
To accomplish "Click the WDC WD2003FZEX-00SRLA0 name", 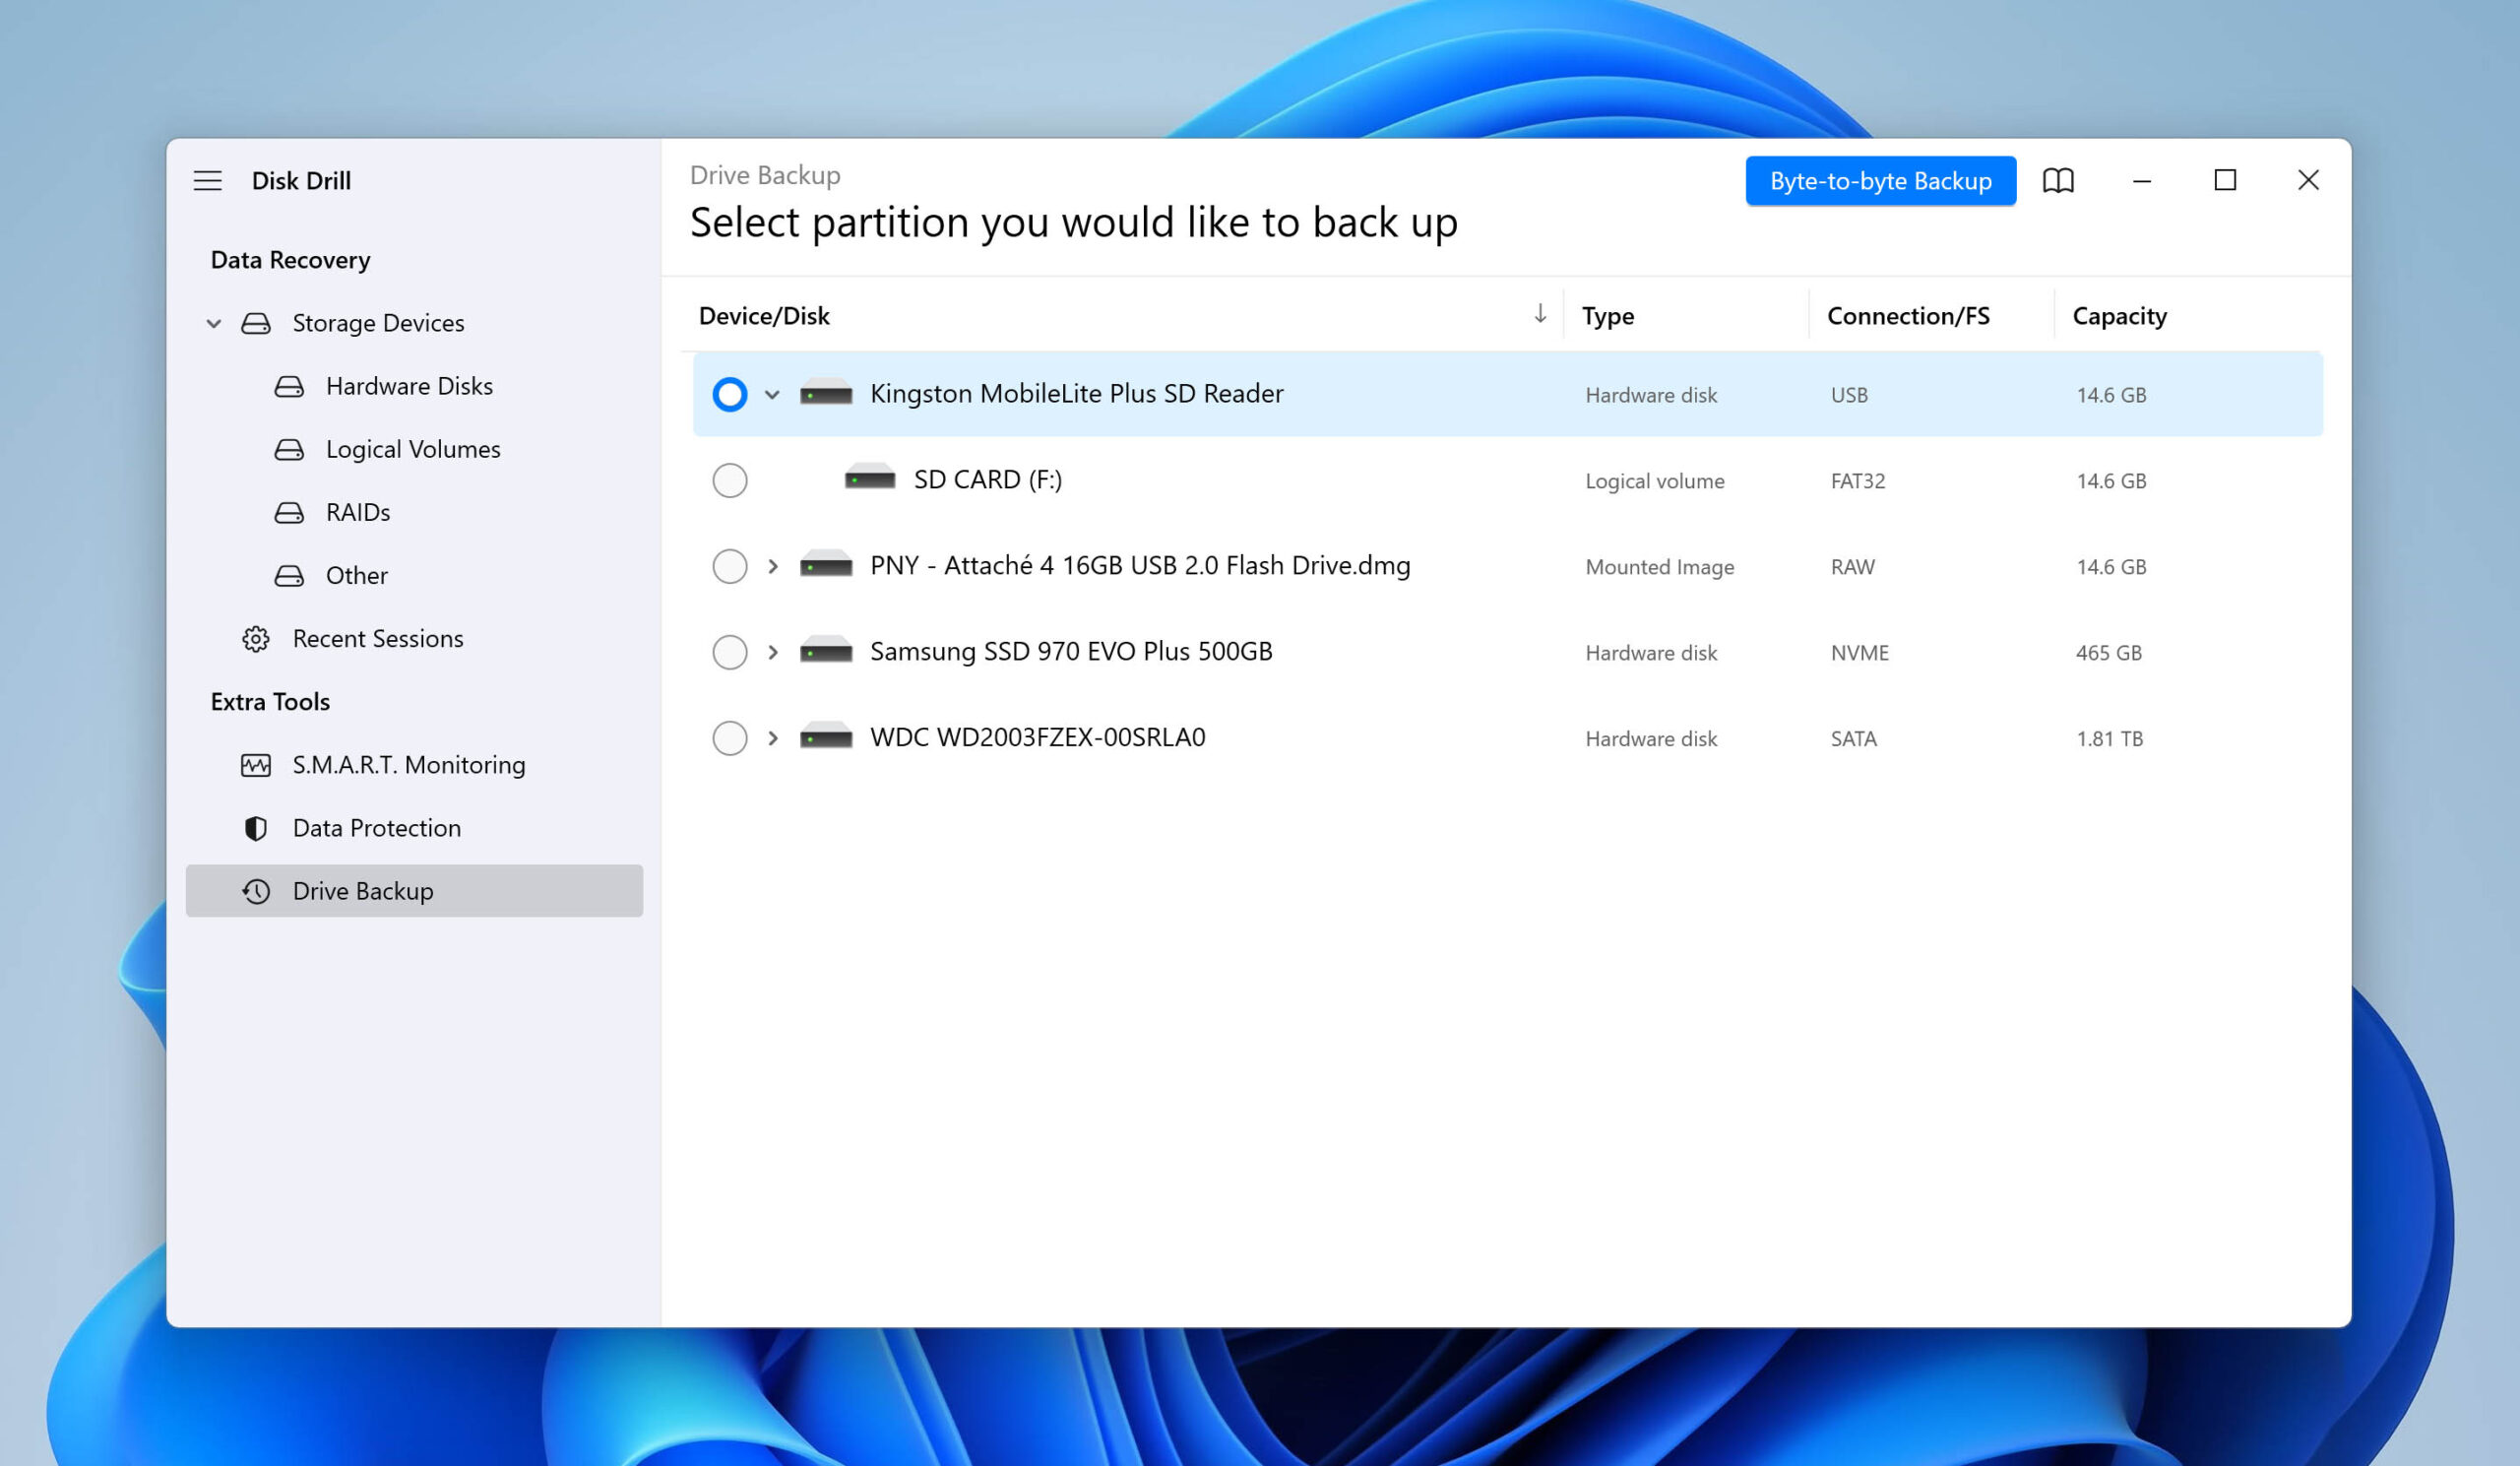I will (1038, 738).
